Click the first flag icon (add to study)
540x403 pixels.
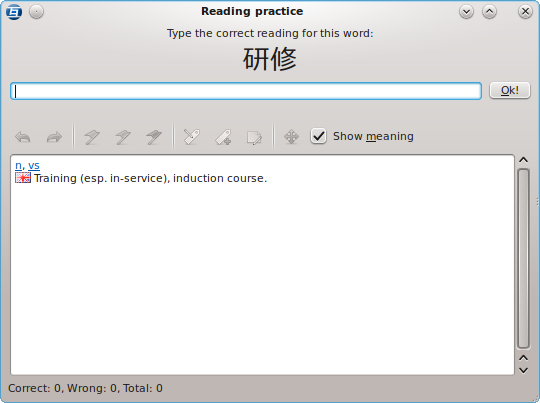pos(92,137)
